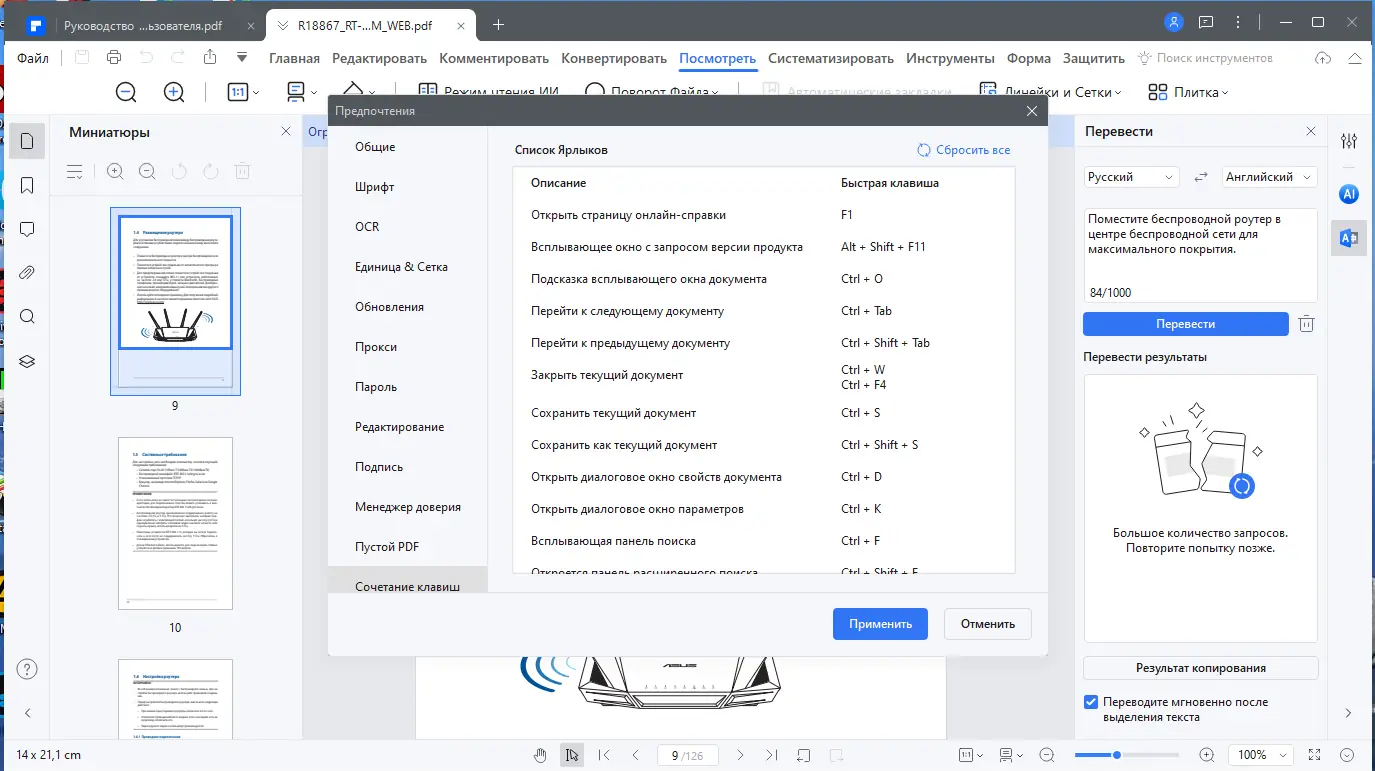Click the Сбросить все link
Screen dimensions: 1375x771
964,150
